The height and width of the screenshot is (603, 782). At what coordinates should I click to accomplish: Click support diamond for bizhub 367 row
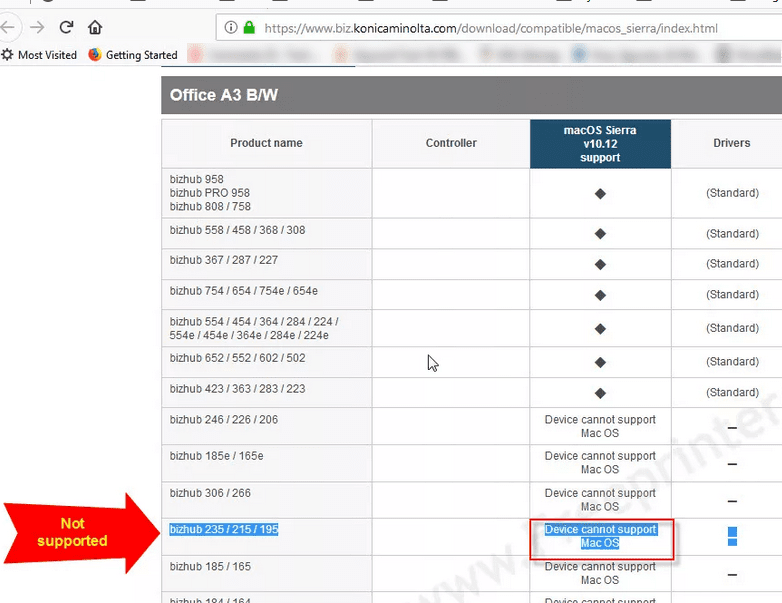tap(600, 264)
